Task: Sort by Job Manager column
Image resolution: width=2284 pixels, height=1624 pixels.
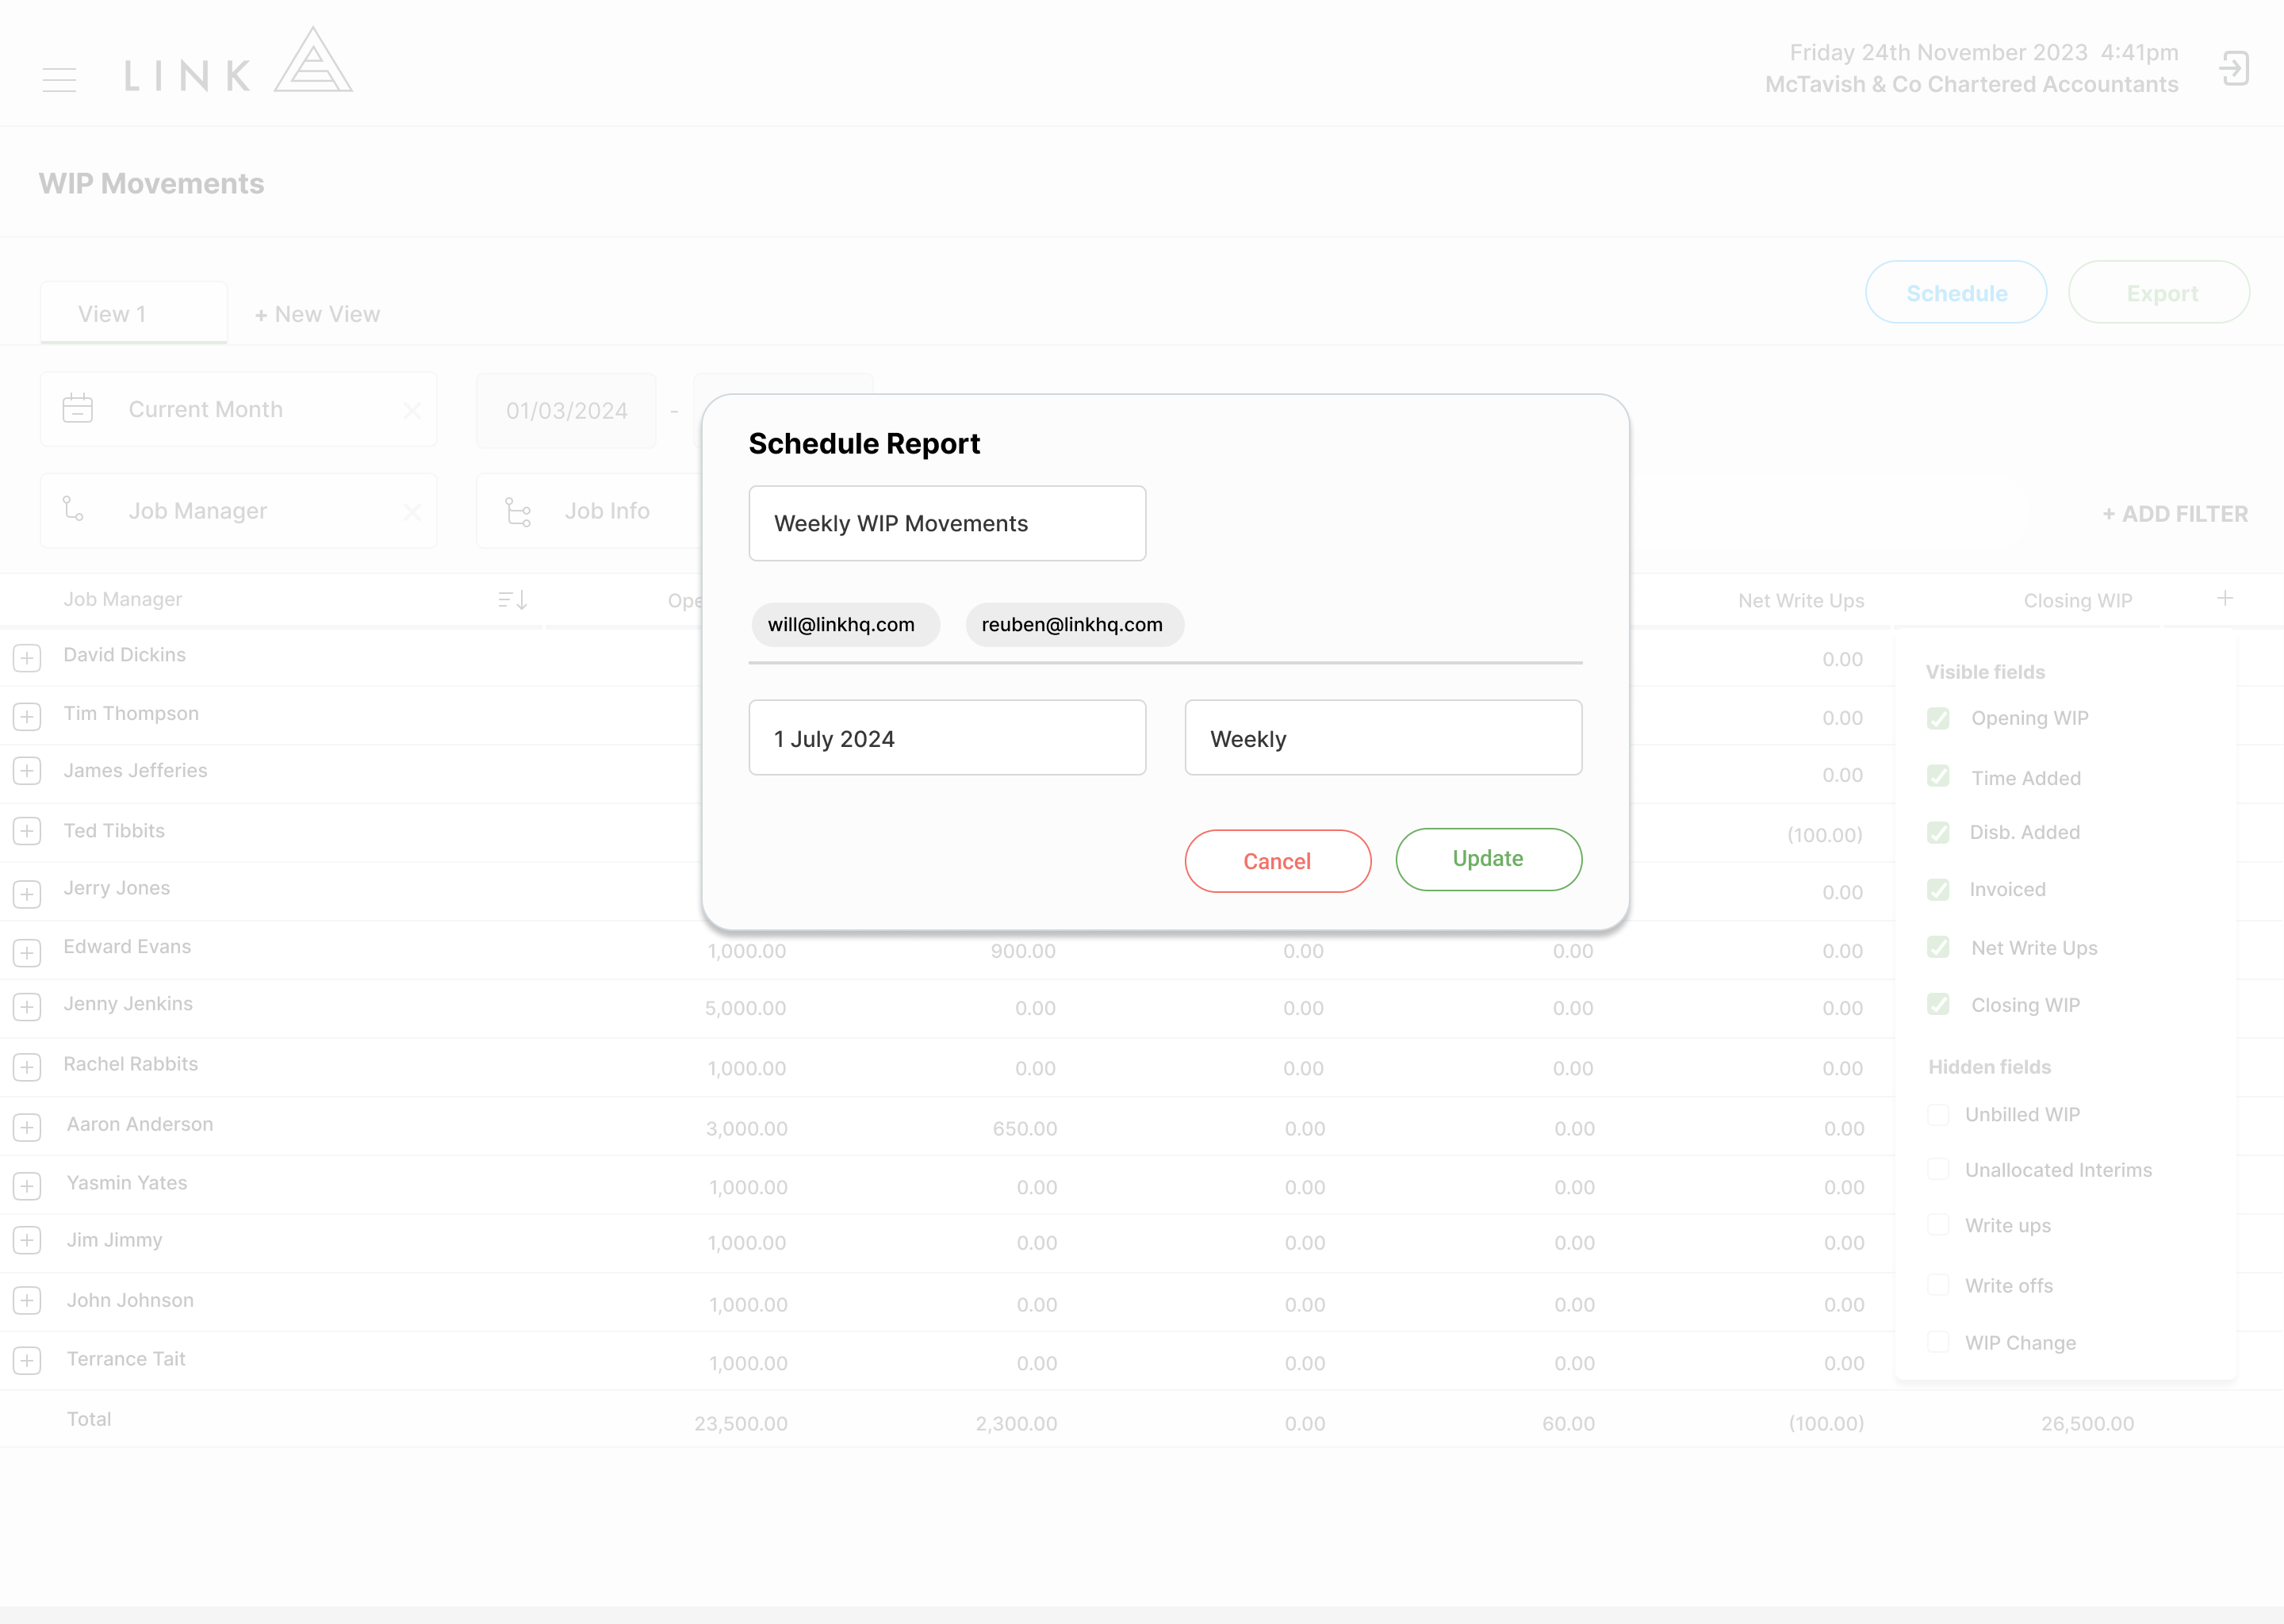Action: coord(512,600)
